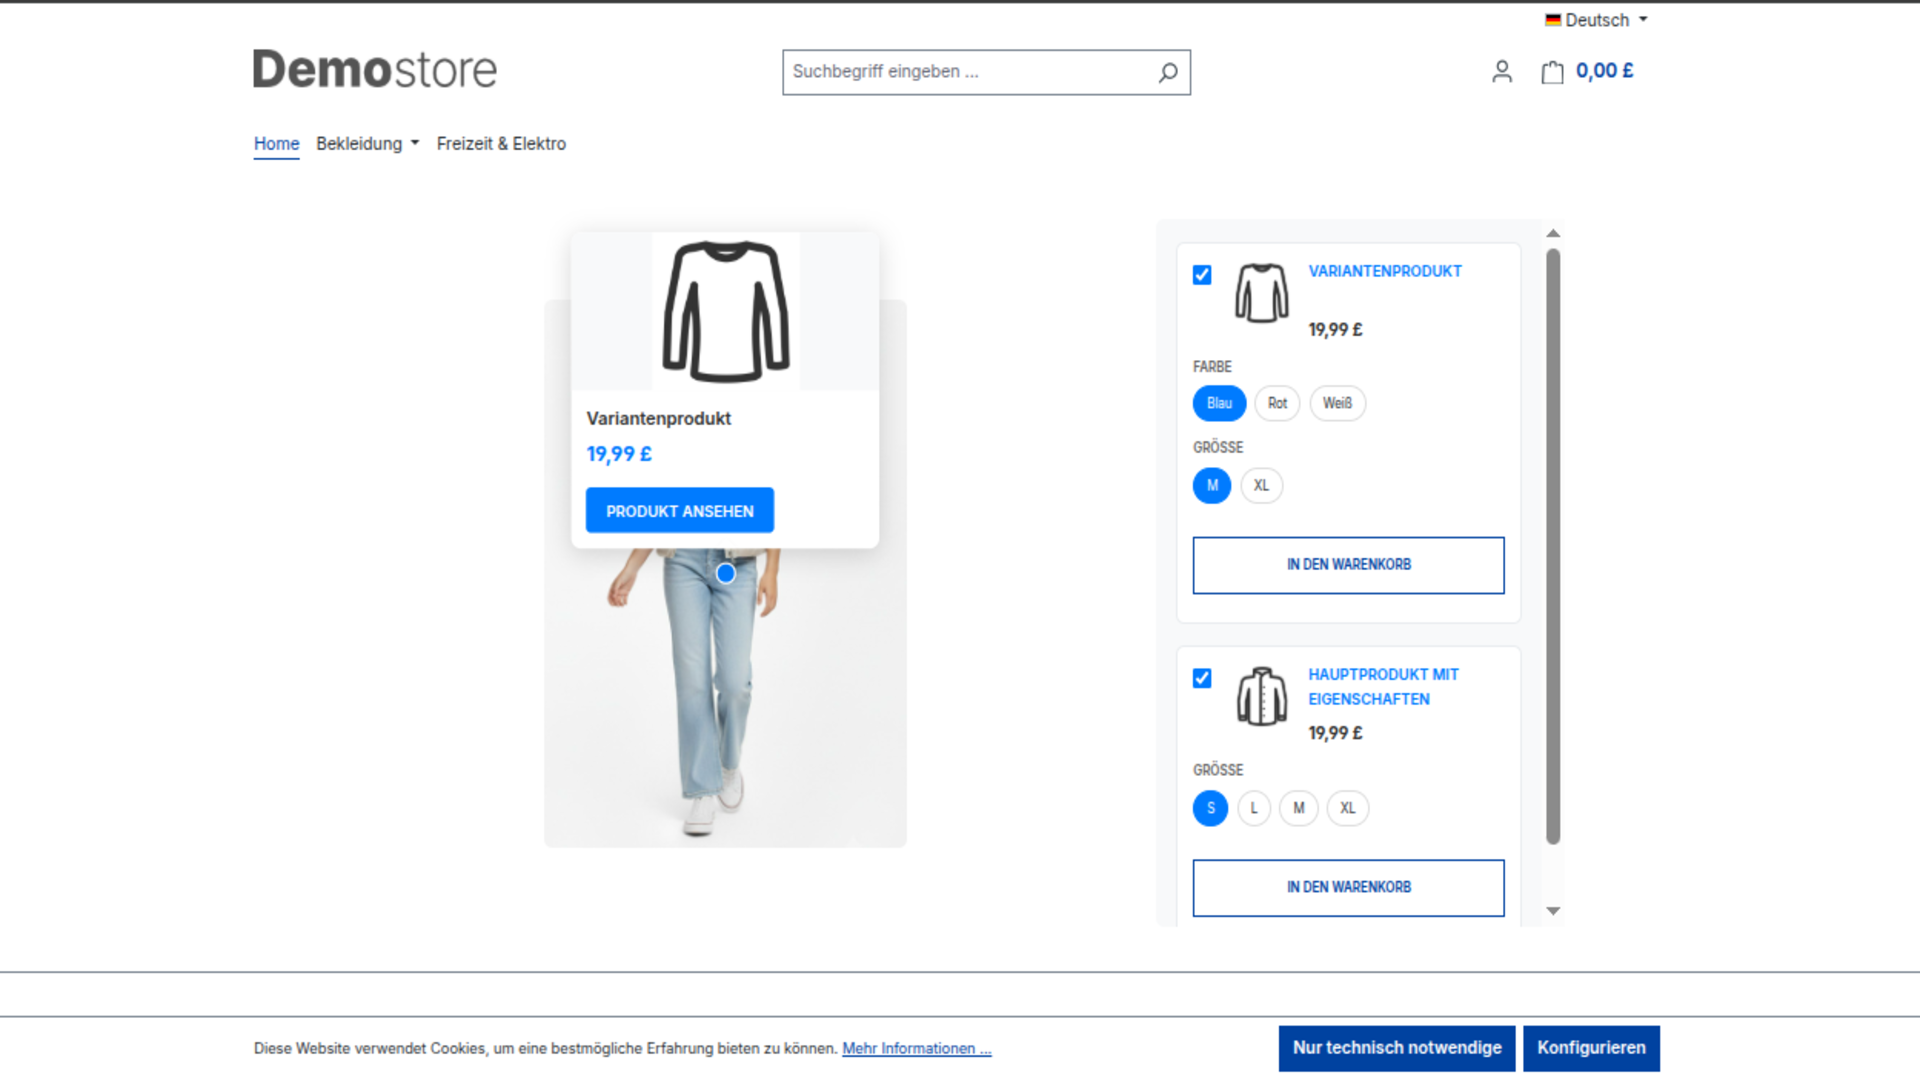The height and width of the screenshot is (1080, 1920).
Task: Select the Blau color option
Action: click(1219, 403)
